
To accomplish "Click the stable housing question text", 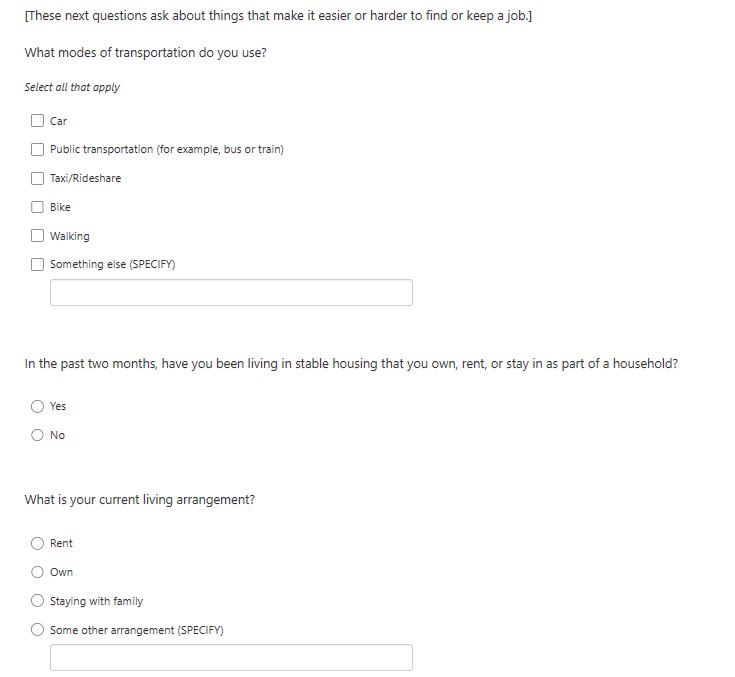I will pos(350,364).
